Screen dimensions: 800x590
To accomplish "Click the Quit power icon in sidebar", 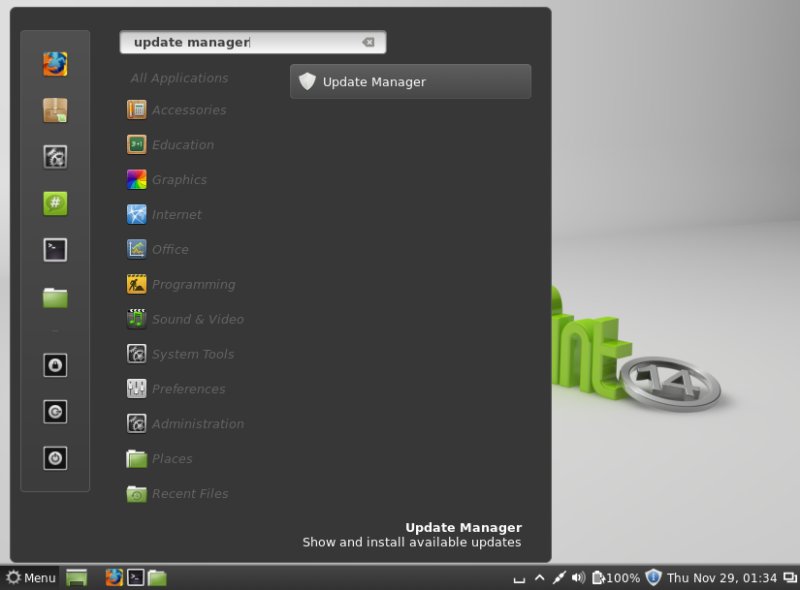I will coord(55,458).
